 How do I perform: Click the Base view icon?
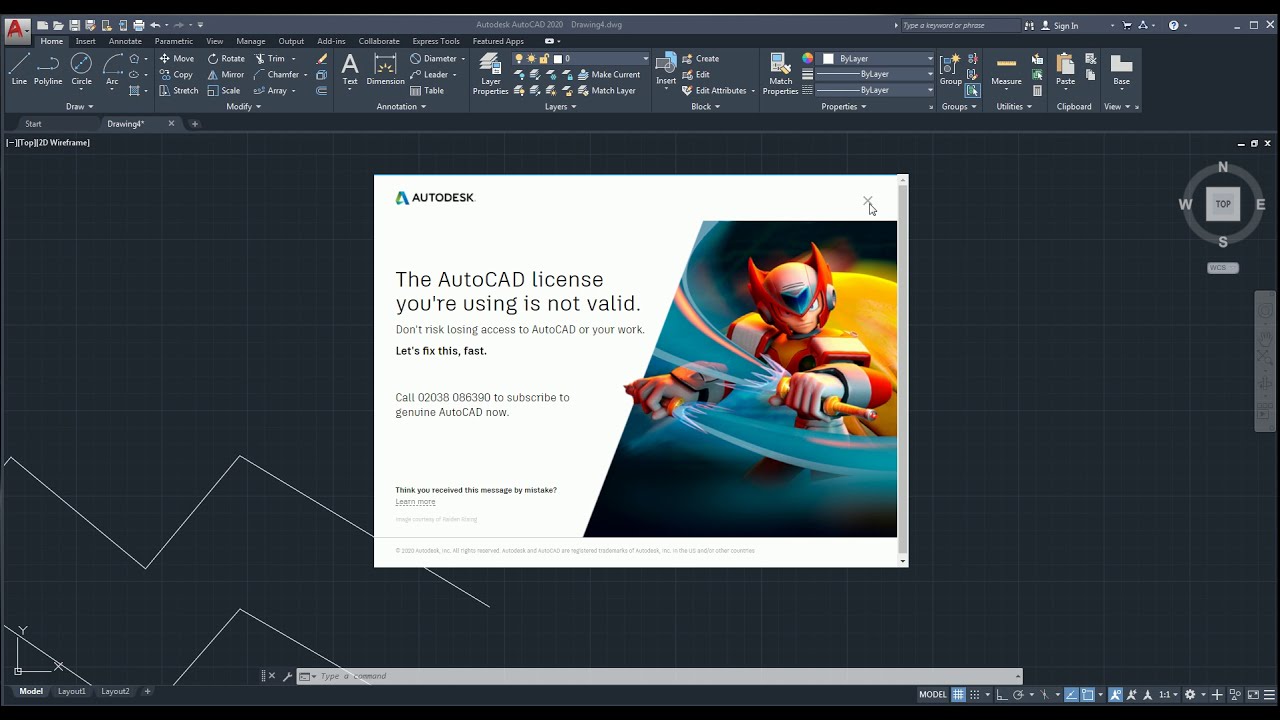tap(1122, 70)
